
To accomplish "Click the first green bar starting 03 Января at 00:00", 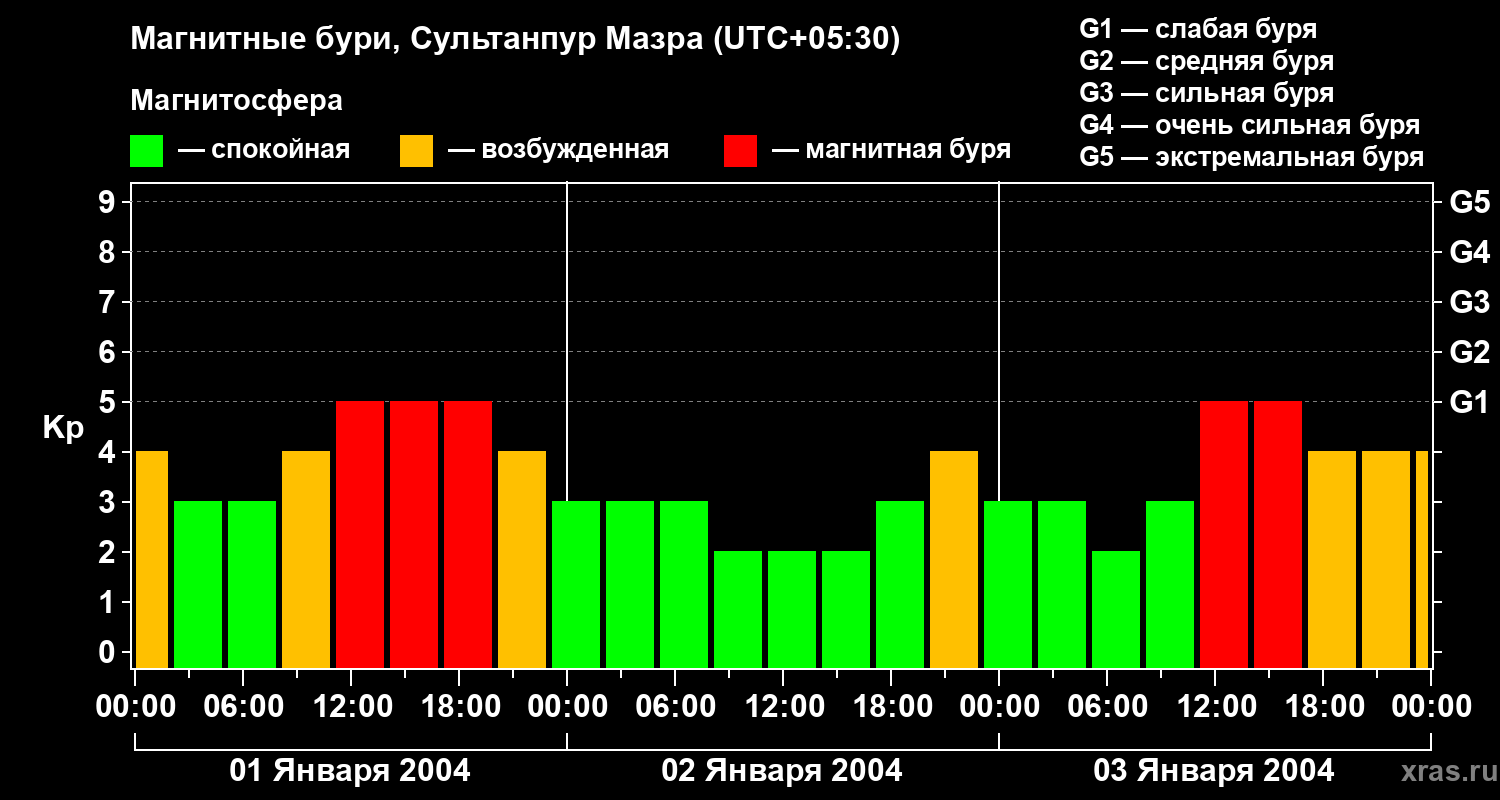I will coord(1008,585).
